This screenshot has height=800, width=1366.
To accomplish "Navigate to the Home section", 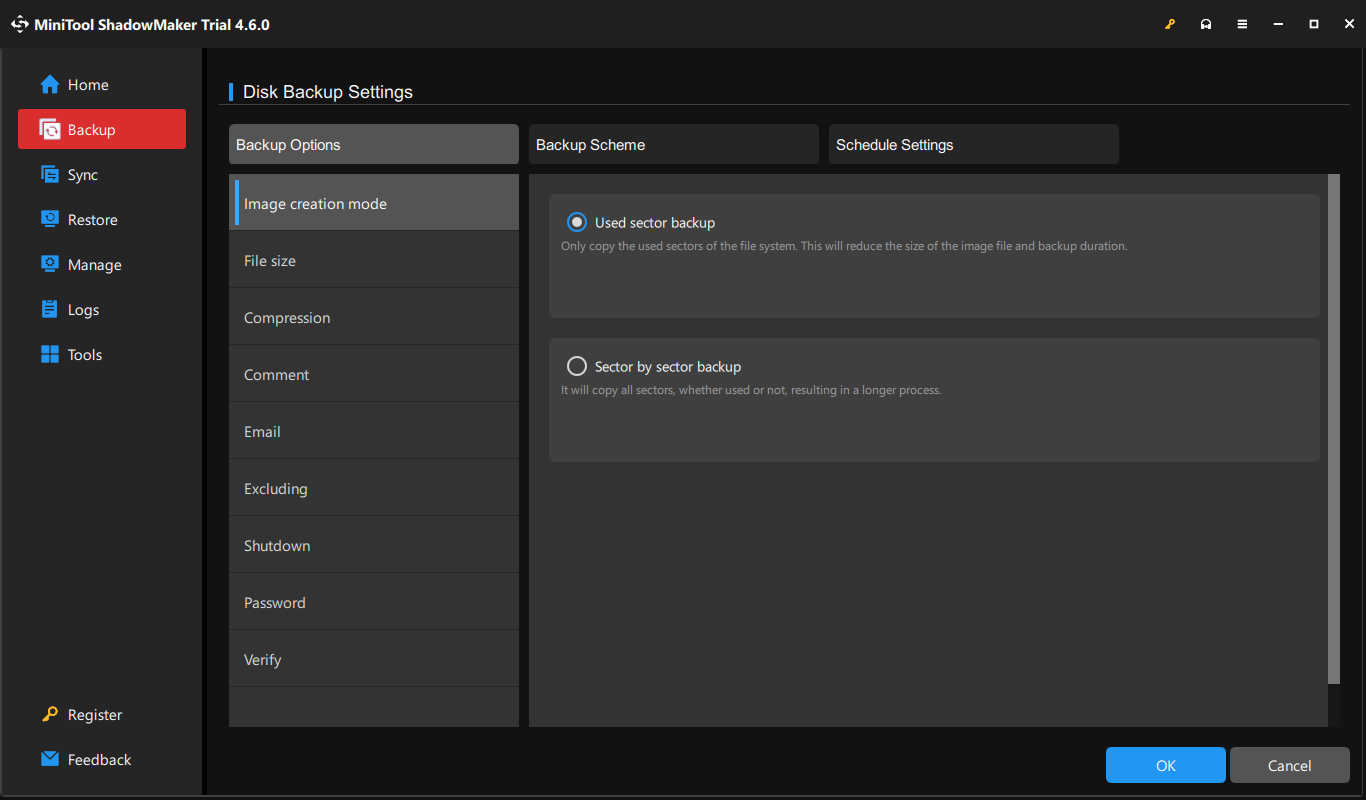I will [85, 85].
